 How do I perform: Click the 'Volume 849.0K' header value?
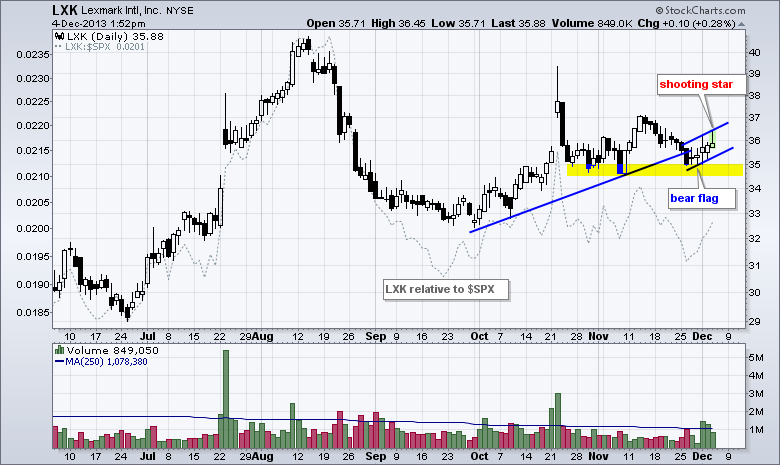point(592,23)
